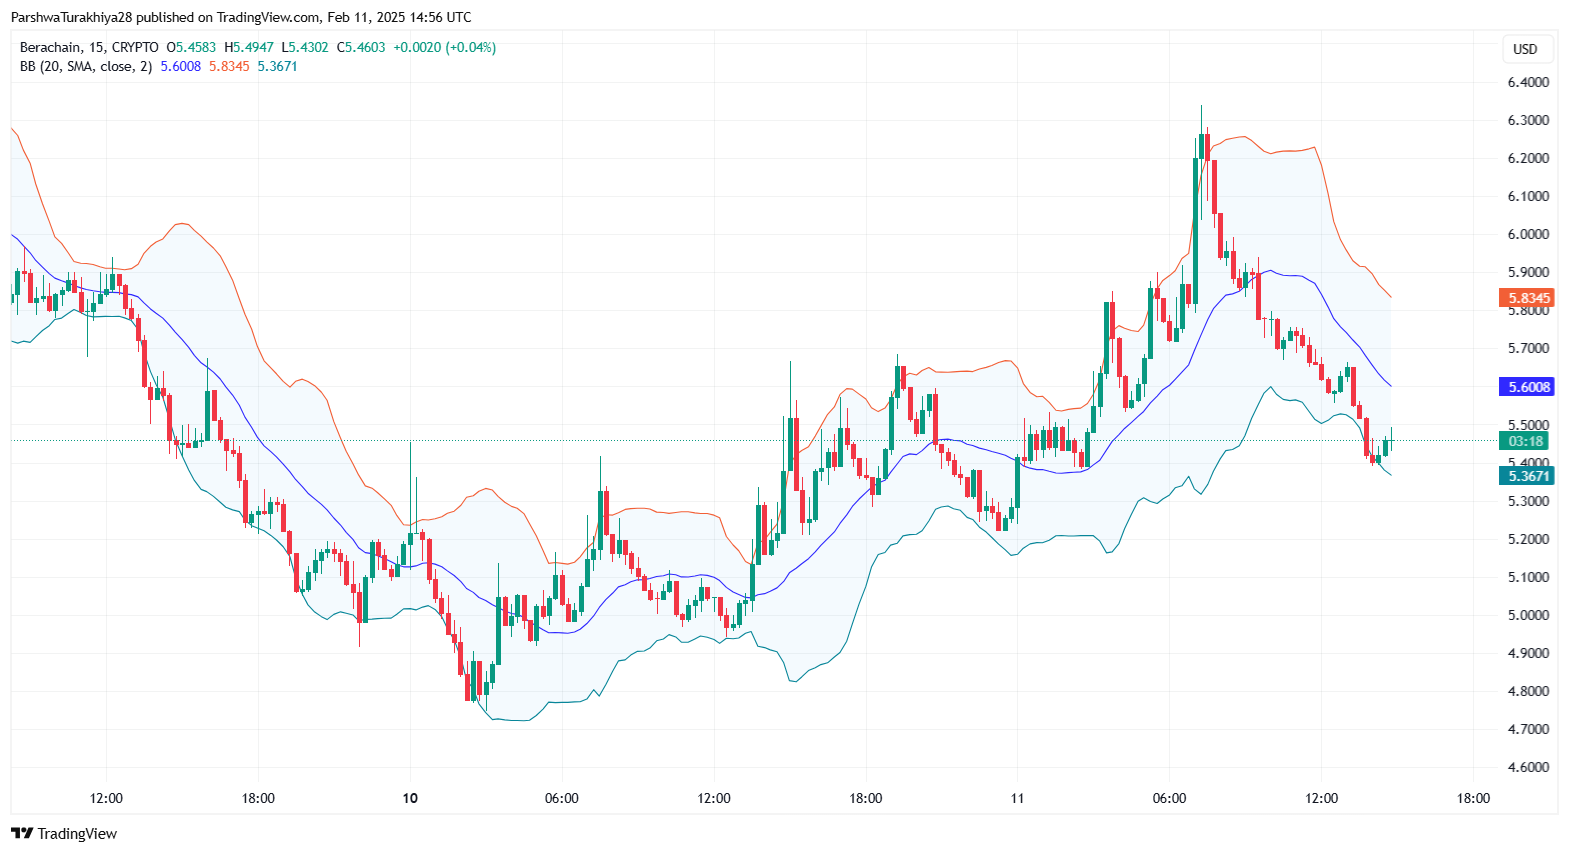Click the blue 5.6008 basis axis label

point(1527,387)
